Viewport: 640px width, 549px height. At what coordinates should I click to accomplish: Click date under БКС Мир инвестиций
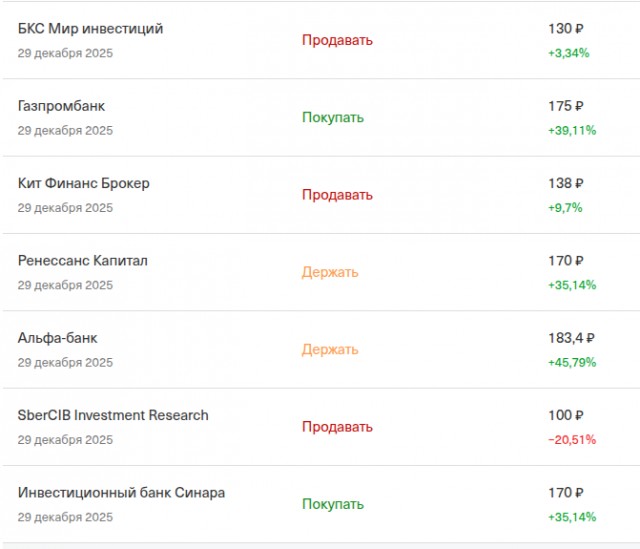tap(65, 53)
